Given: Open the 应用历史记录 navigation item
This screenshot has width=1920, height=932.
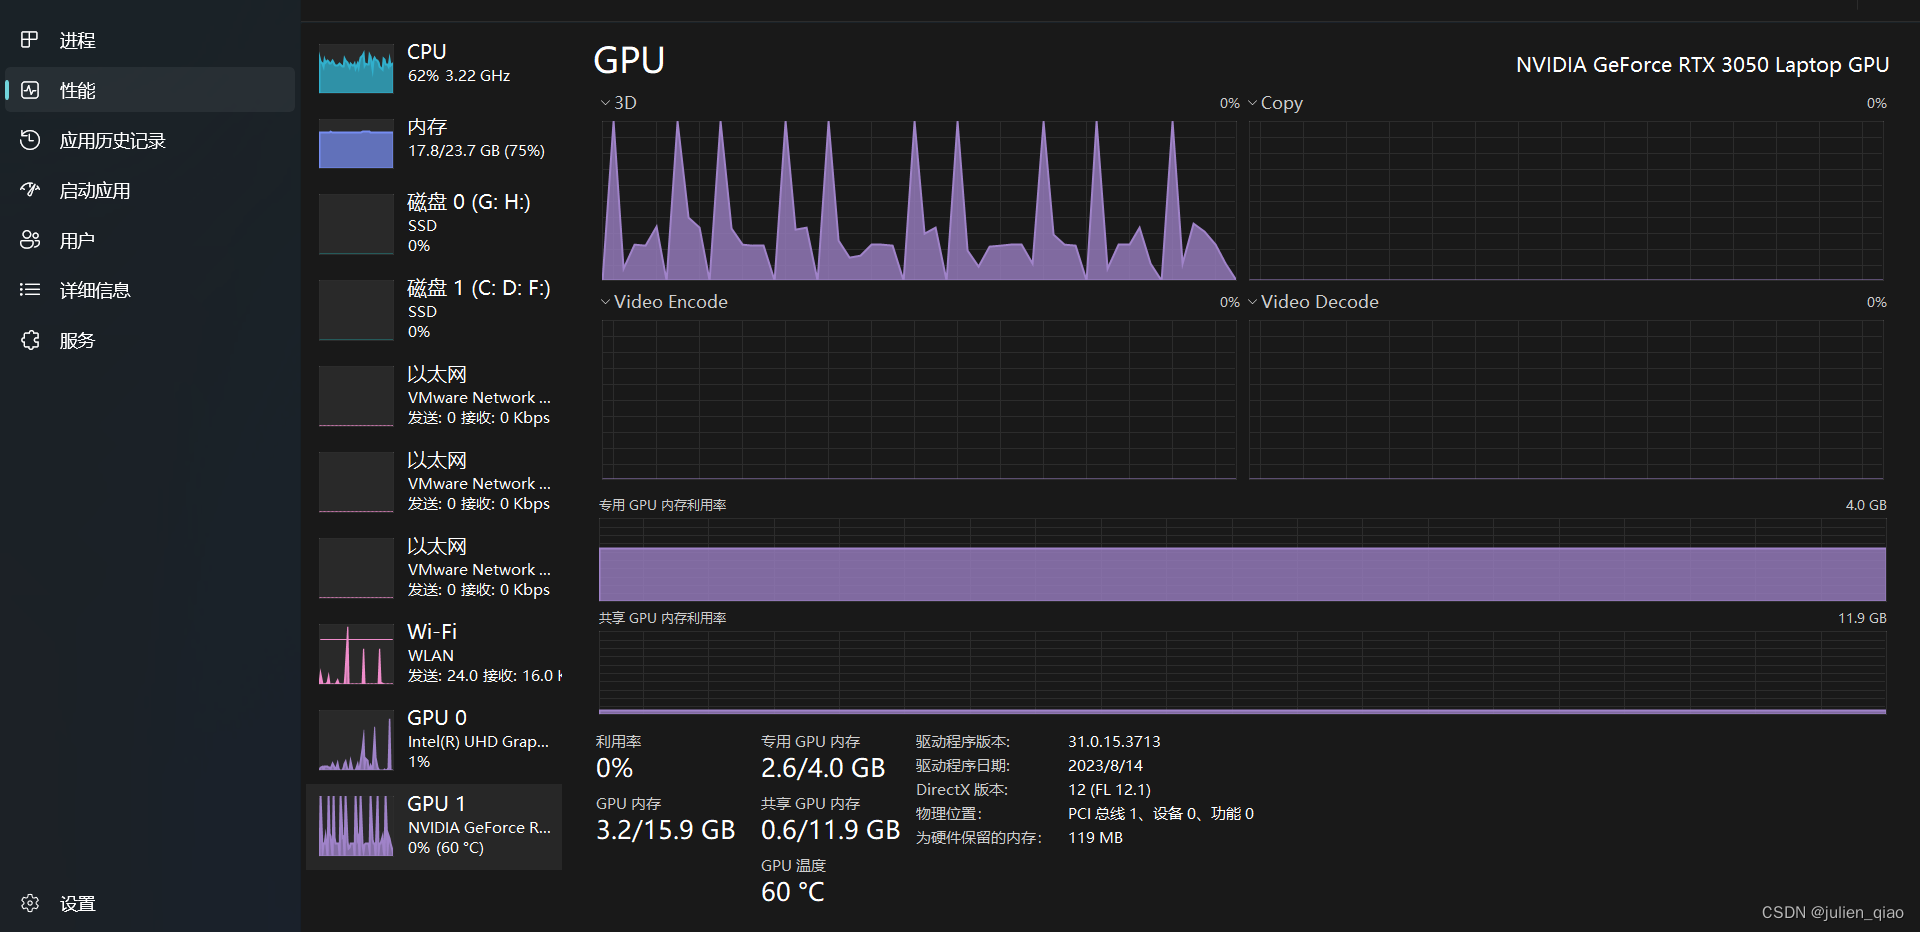Looking at the screenshot, I should point(150,140).
